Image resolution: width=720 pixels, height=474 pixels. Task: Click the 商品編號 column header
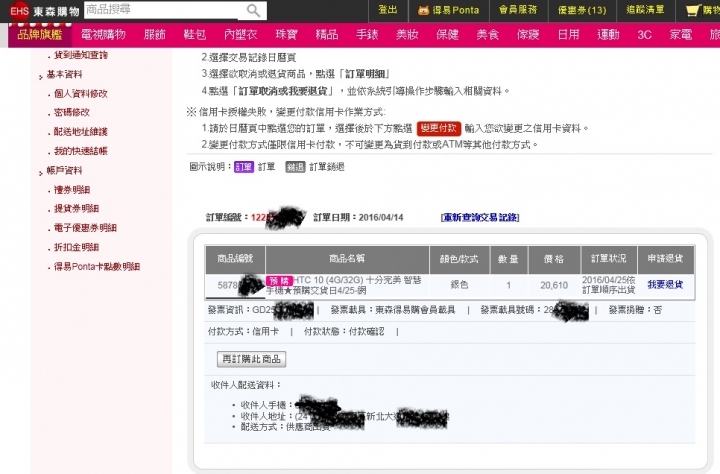pyautogui.click(x=235, y=259)
